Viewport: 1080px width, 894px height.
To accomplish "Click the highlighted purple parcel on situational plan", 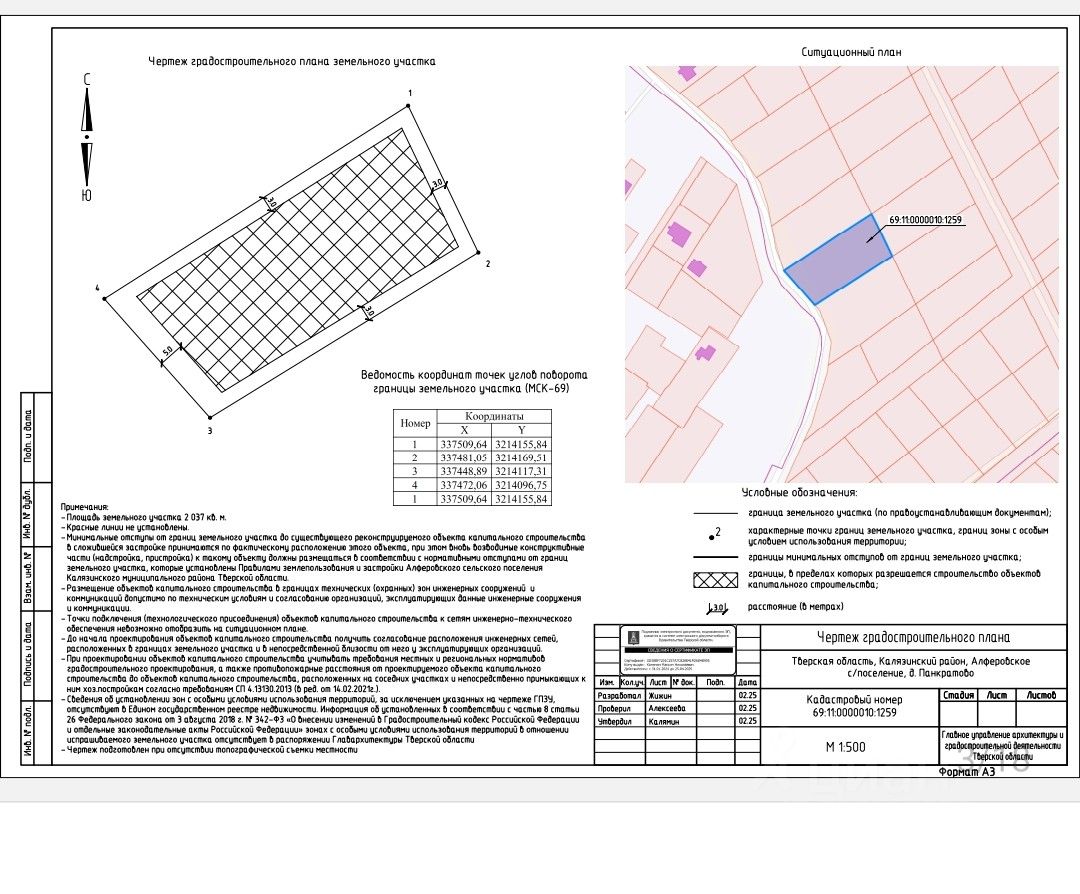I will [x=838, y=260].
